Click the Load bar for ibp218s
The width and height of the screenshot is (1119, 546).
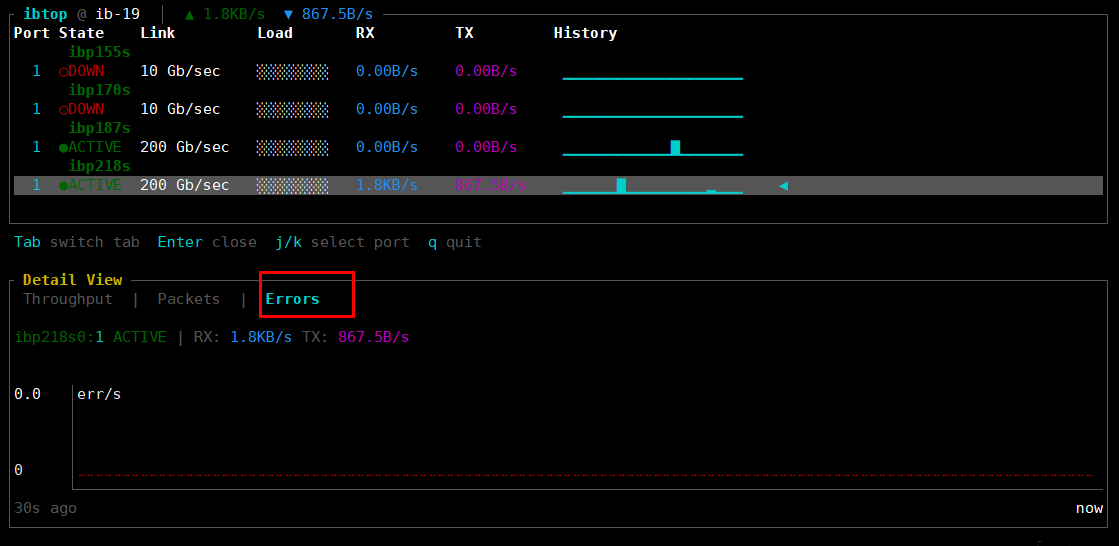(293, 186)
